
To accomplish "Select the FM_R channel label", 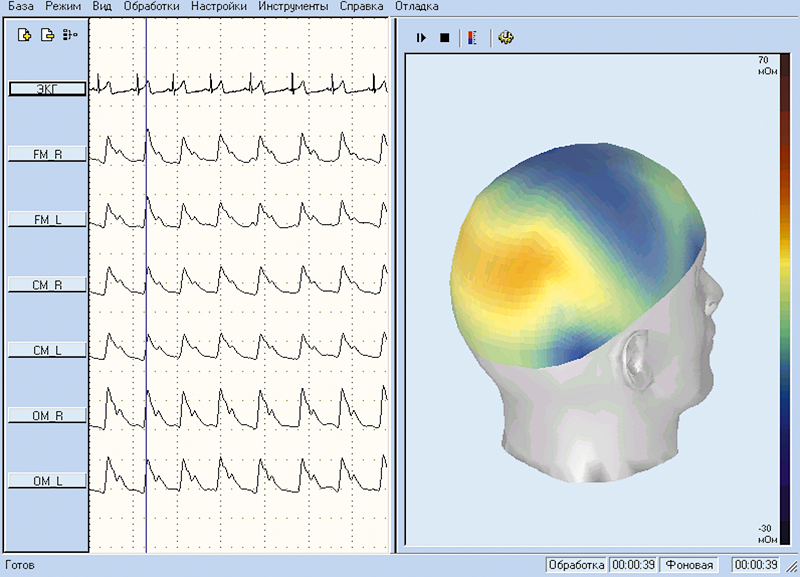I will click(46, 154).
